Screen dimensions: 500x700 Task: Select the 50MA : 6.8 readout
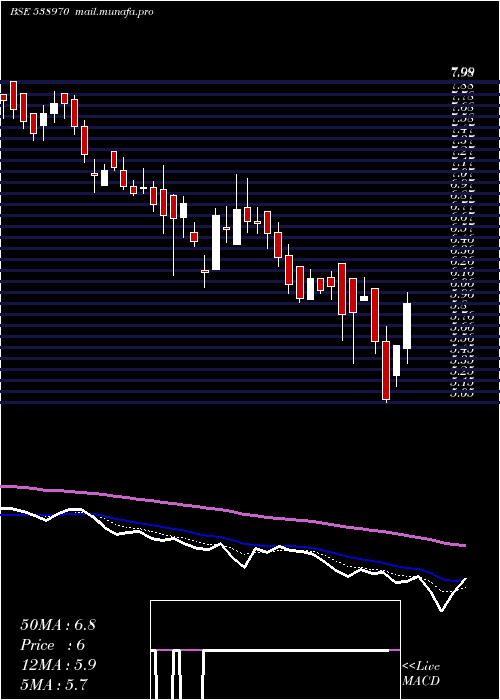tap(58, 624)
